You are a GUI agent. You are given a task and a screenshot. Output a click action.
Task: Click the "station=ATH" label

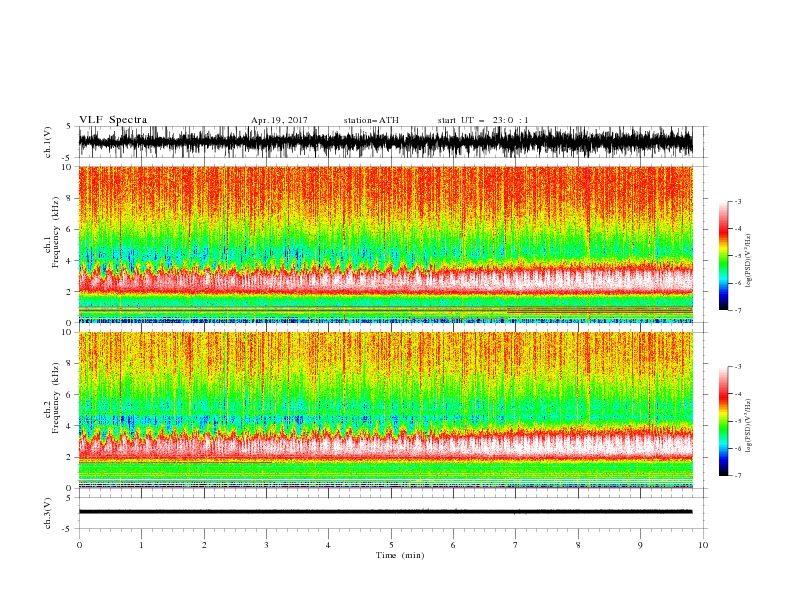pos(371,120)
